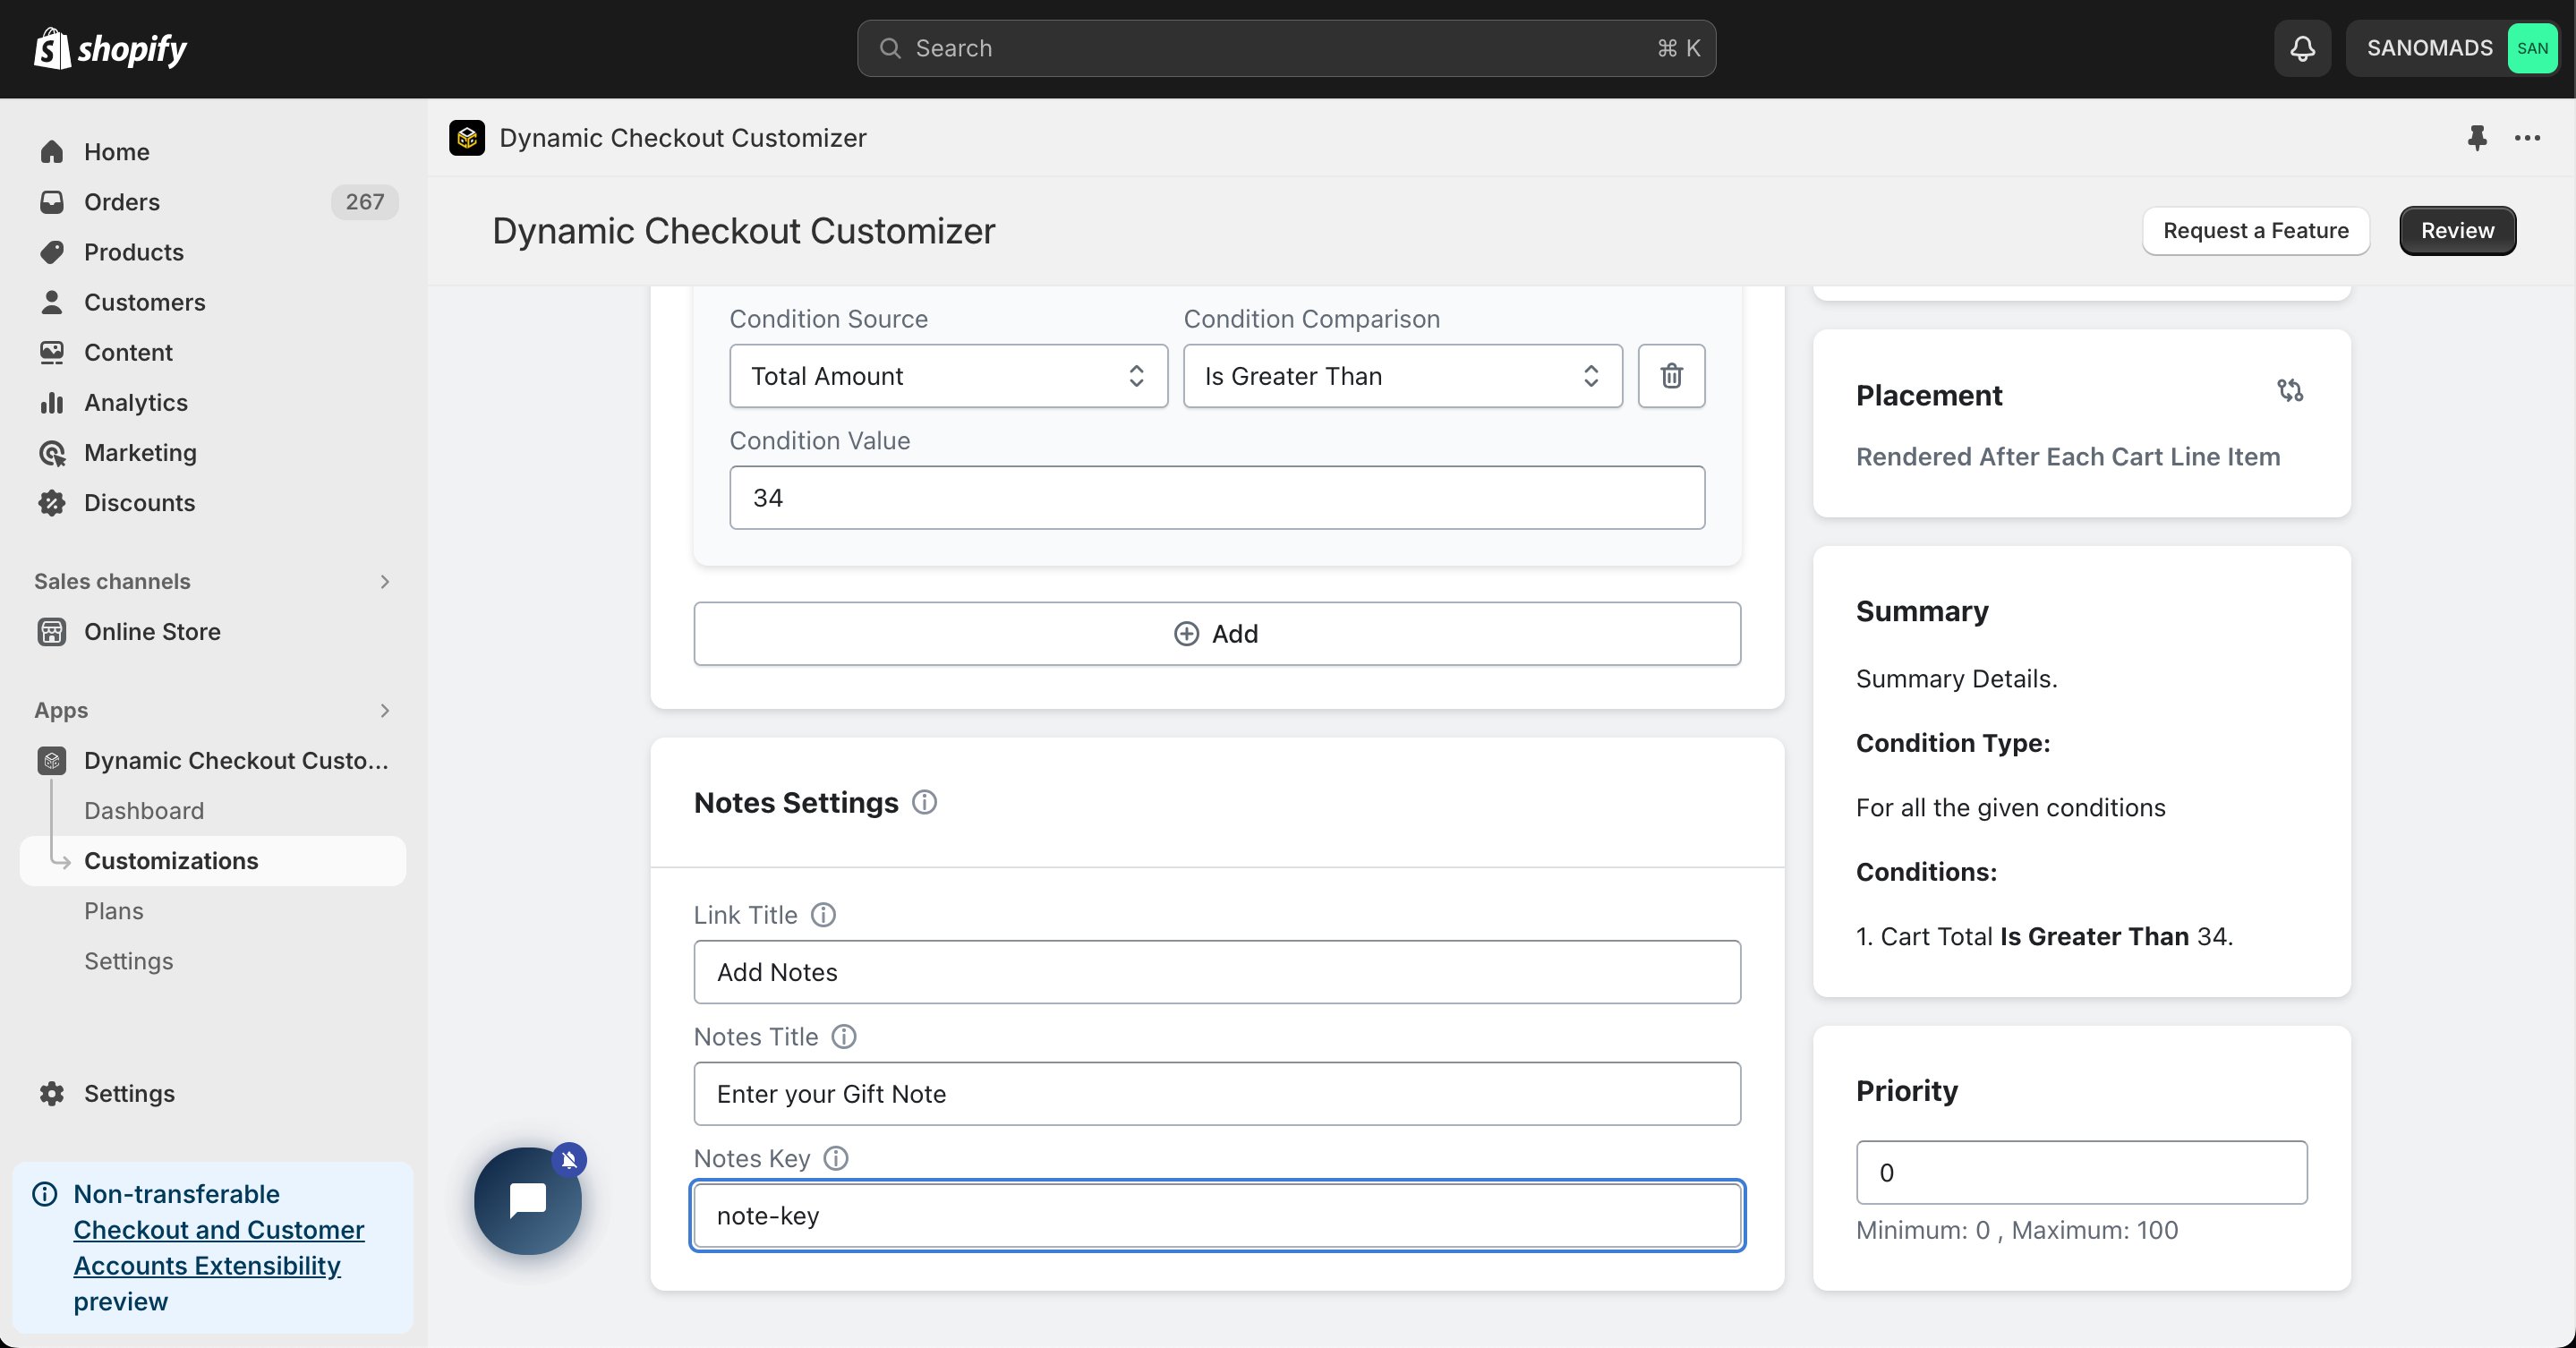The width and height of the screenshot is (2576, 1348).
Task: Click the Discounts badge icon
Action: tap(52, 503)
